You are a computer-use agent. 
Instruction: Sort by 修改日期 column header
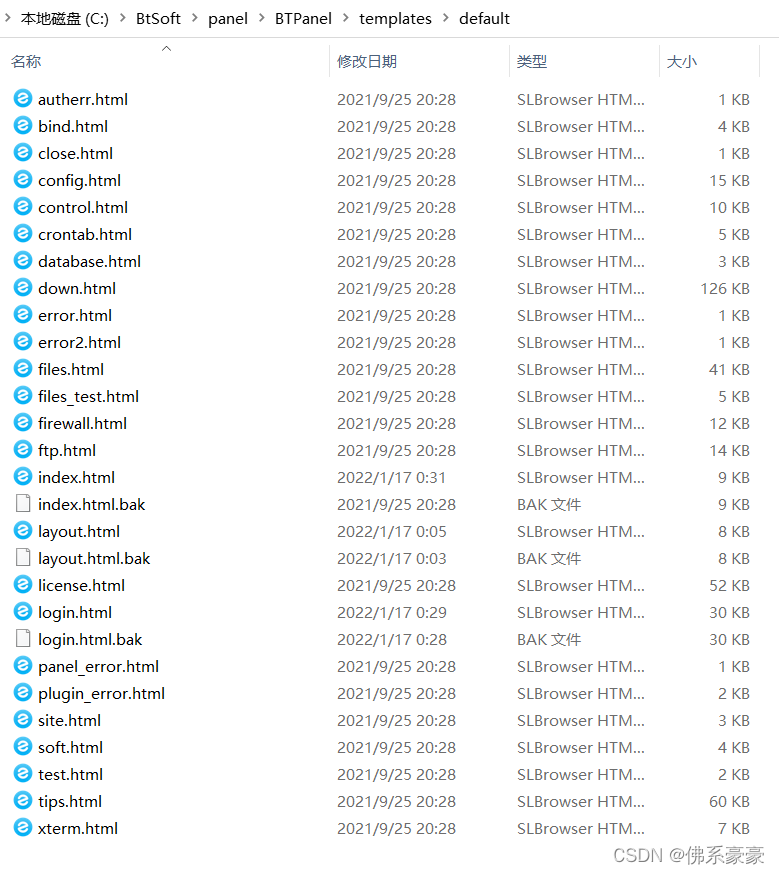(367, 61)
